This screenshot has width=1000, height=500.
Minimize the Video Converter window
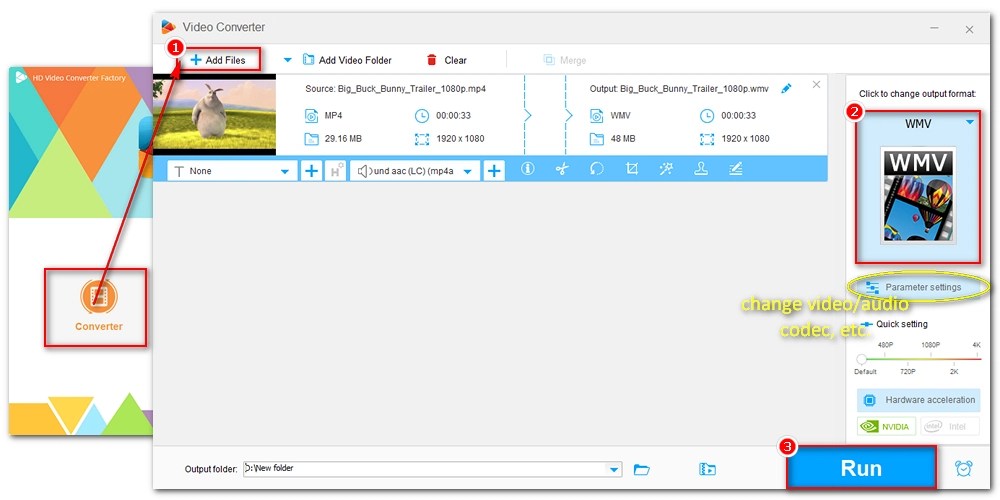(934, 29)
